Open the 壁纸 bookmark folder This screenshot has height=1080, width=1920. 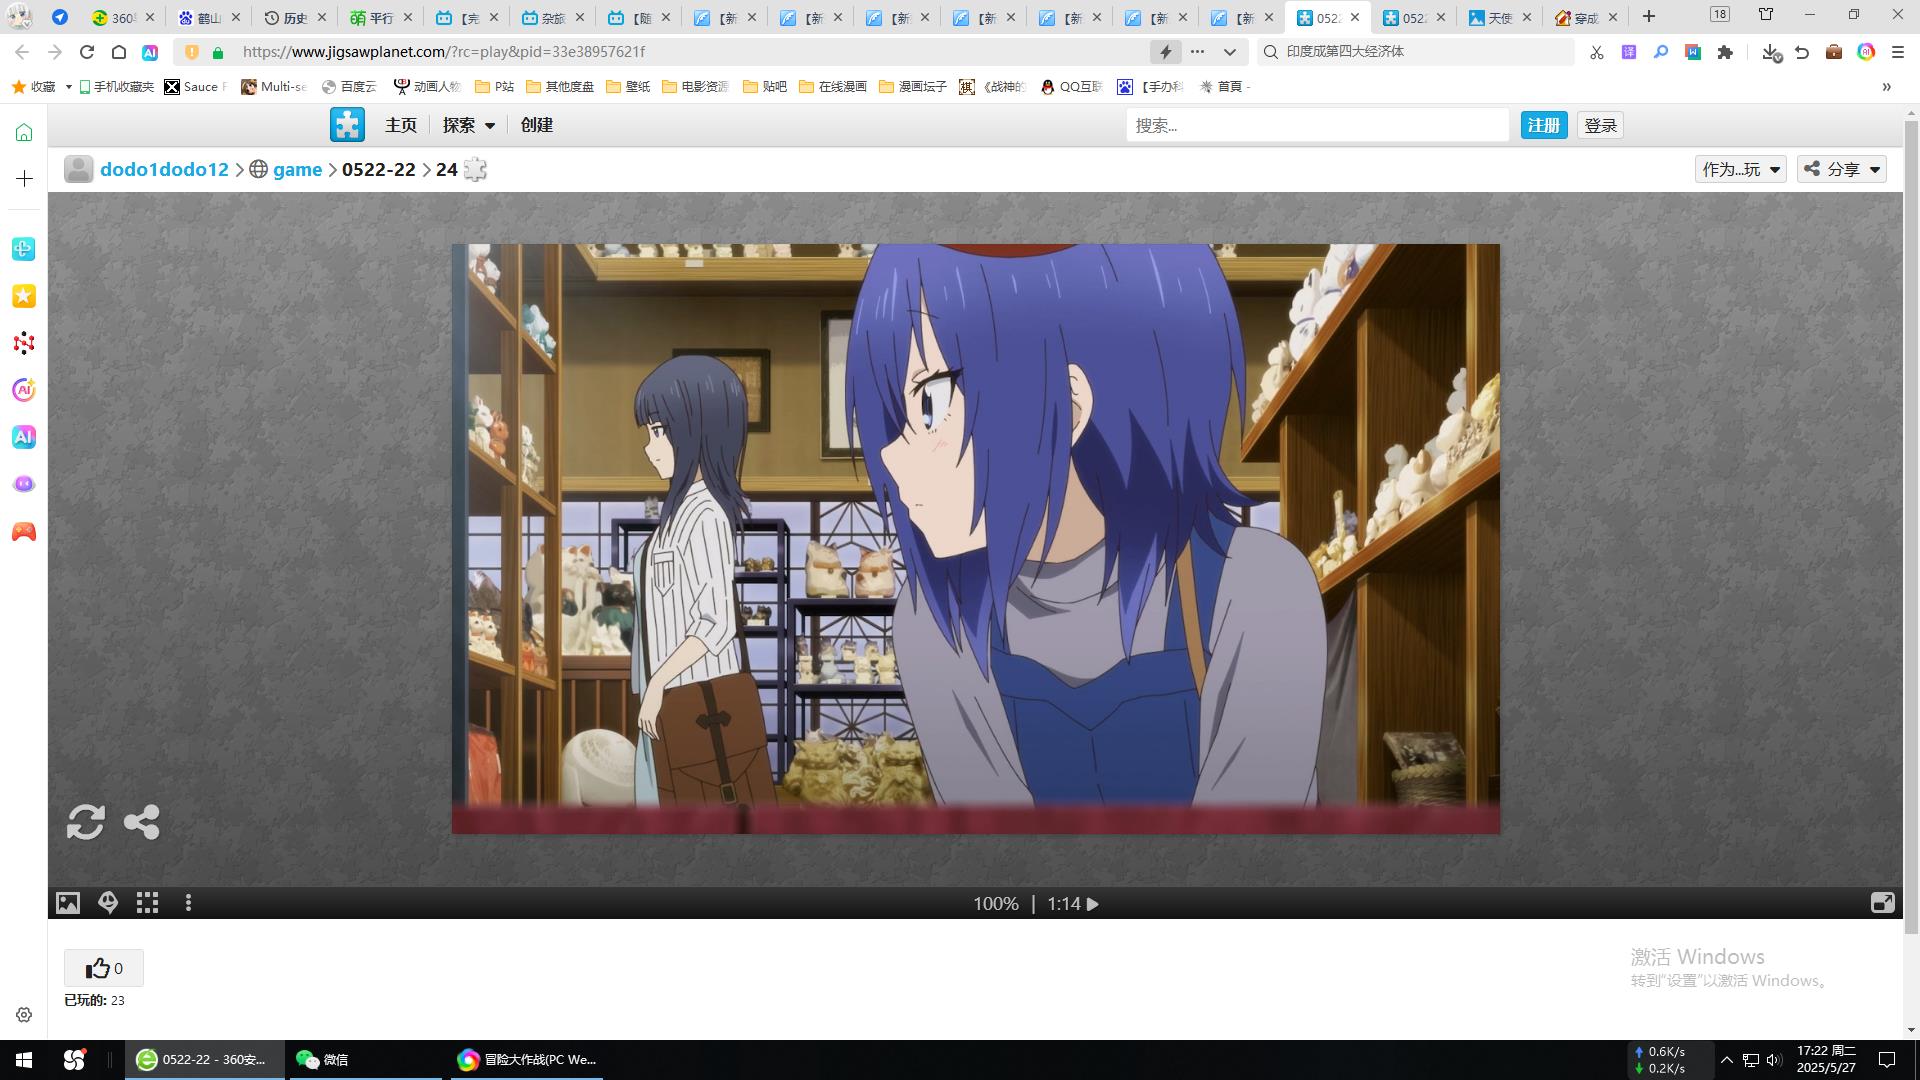(x=628, y=87)
